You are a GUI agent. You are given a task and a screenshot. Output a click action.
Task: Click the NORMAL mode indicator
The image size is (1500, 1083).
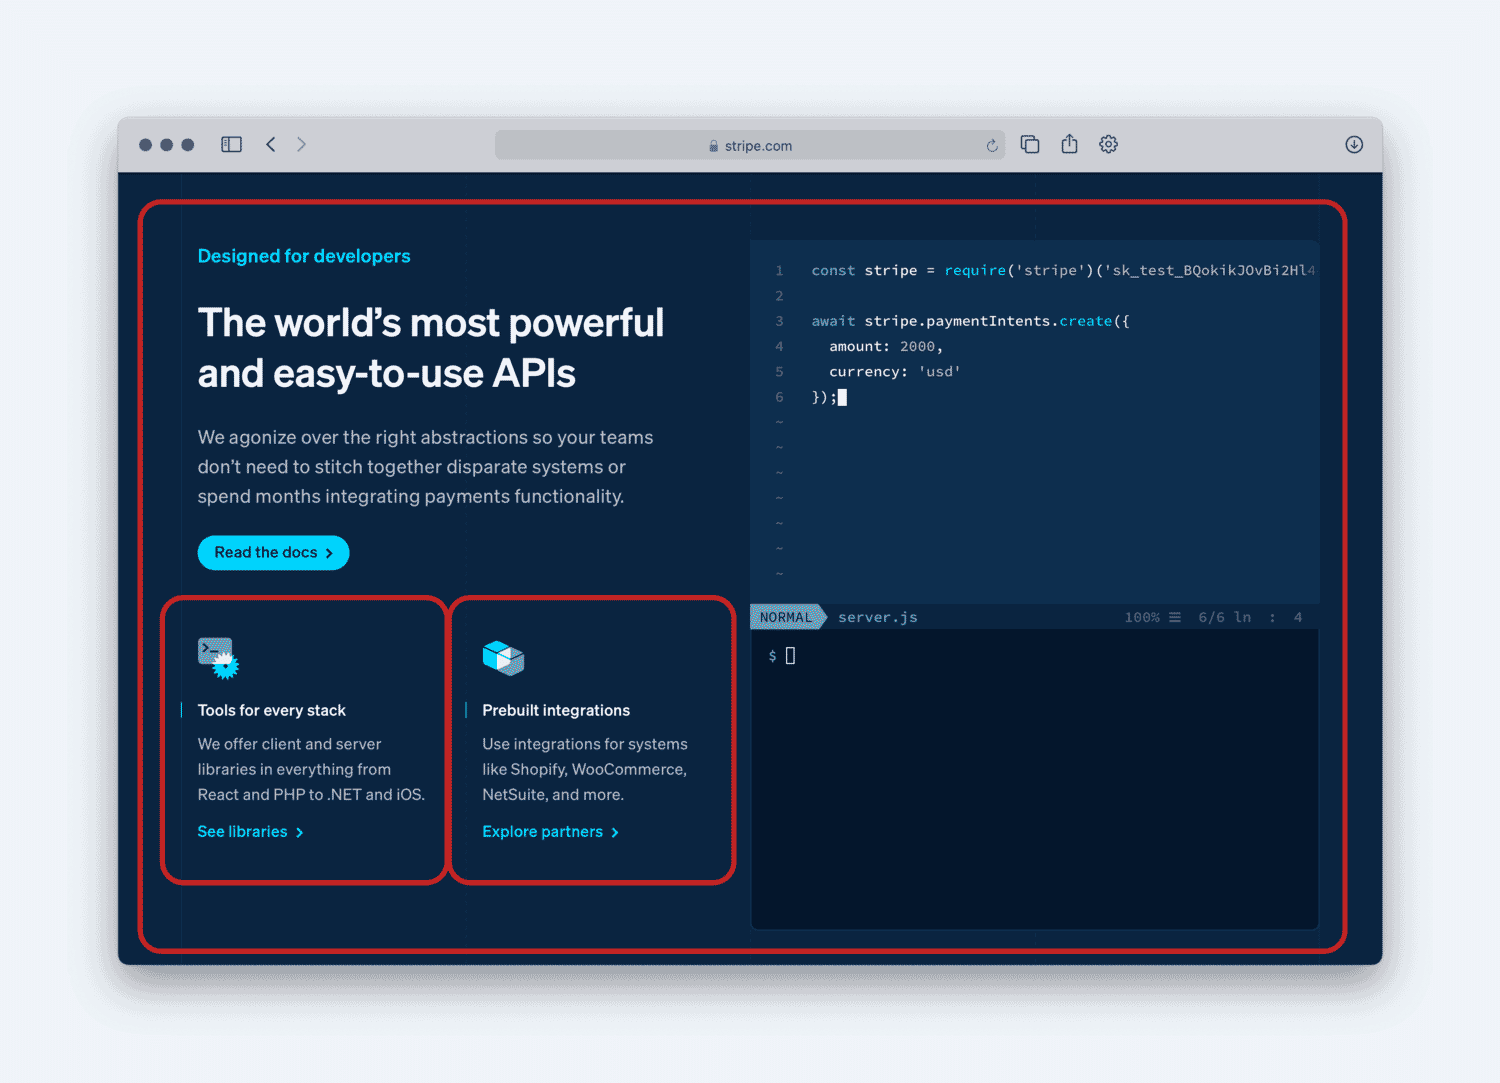(x=788, y=617)
